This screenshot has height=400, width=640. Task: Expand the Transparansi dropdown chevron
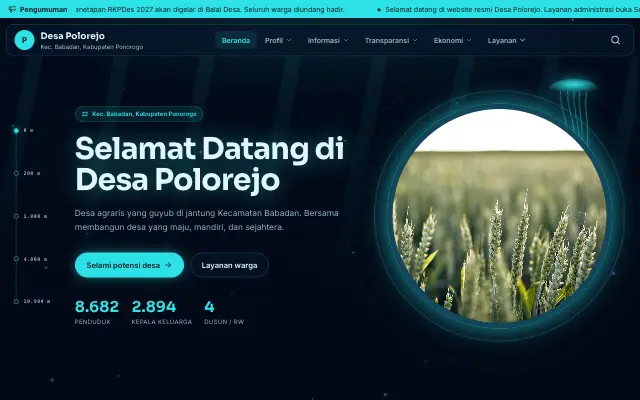click(x=415, y=40)
